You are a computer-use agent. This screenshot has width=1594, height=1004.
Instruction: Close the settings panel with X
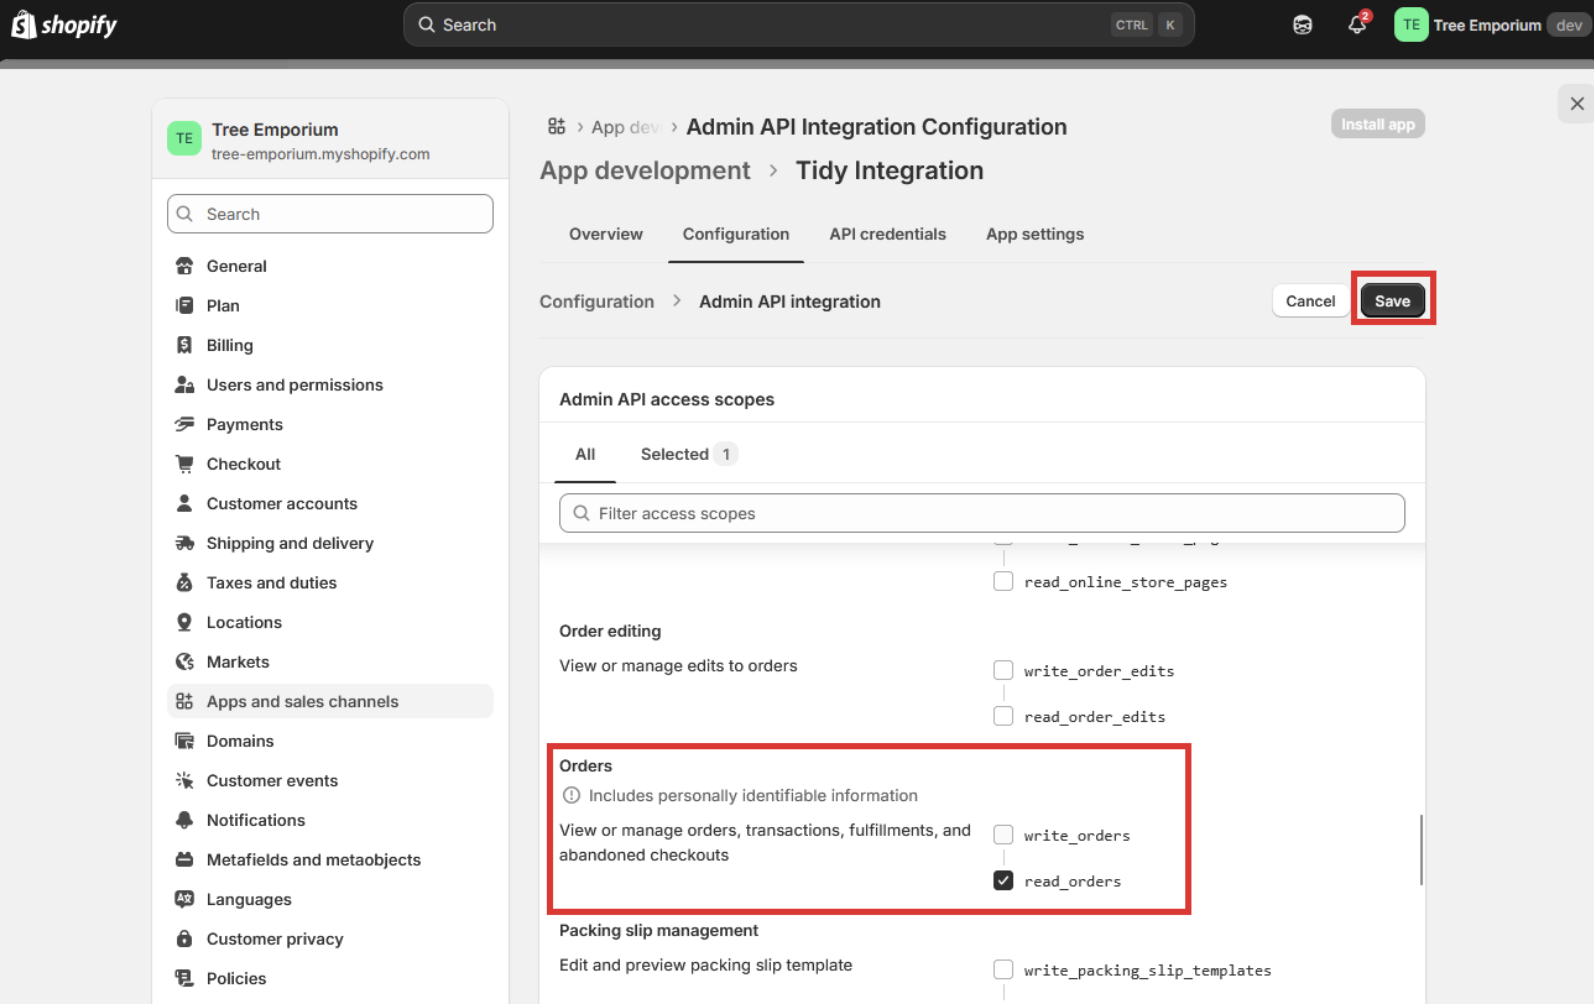1577,104
